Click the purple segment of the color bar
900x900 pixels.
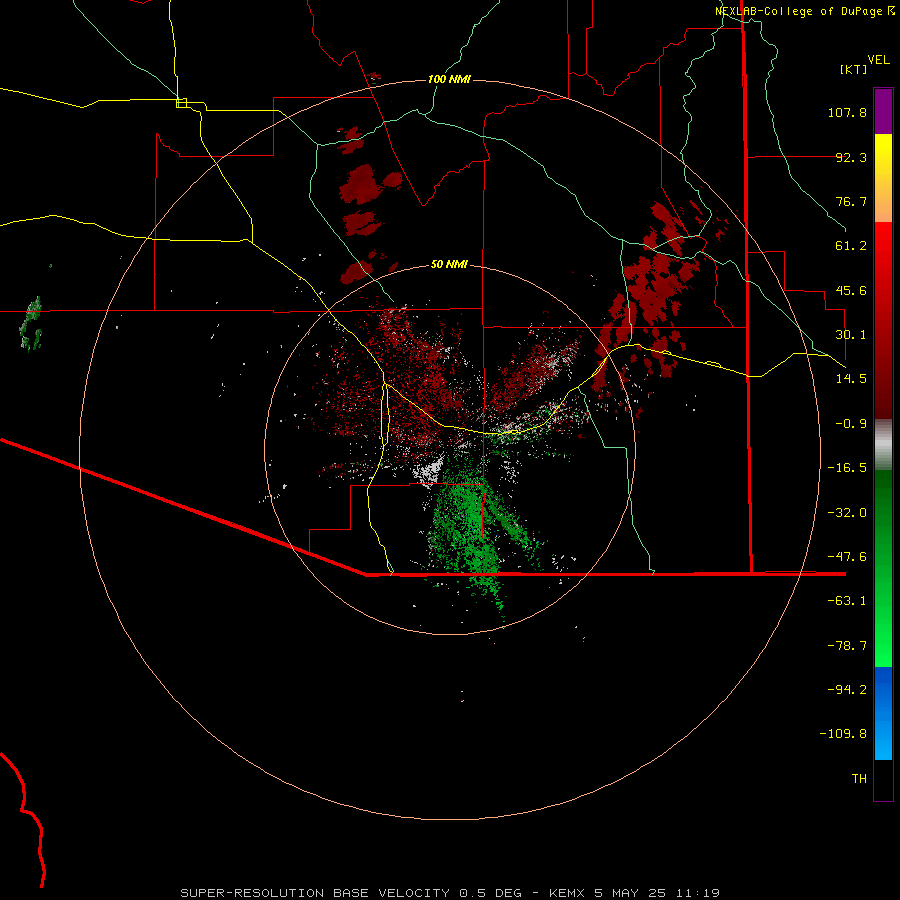tap(883, 111)
